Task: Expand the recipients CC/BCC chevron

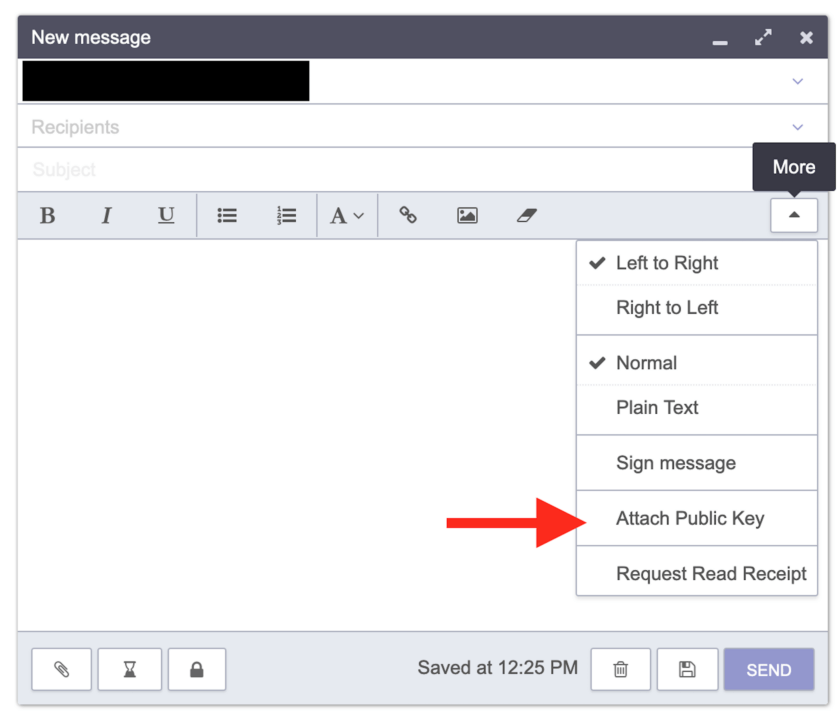Action: [x=798, y=127]
